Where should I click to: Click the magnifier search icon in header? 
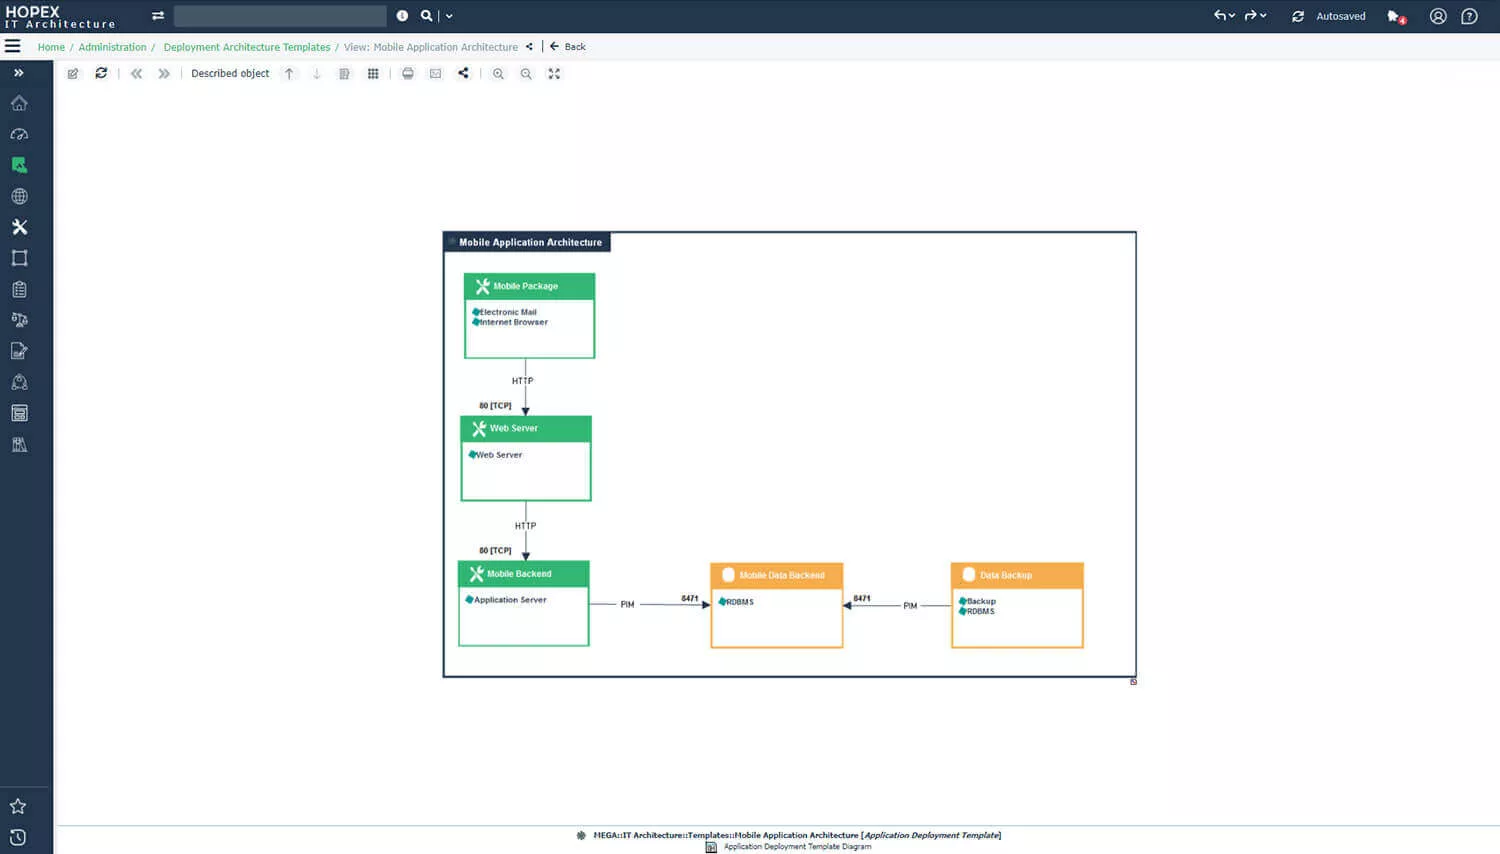tap(427, 16)
